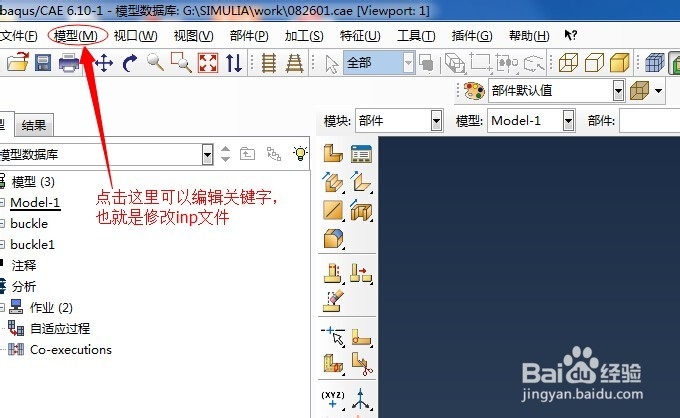
Task: Open the 加工(S) menu
Action: [304, 36]
